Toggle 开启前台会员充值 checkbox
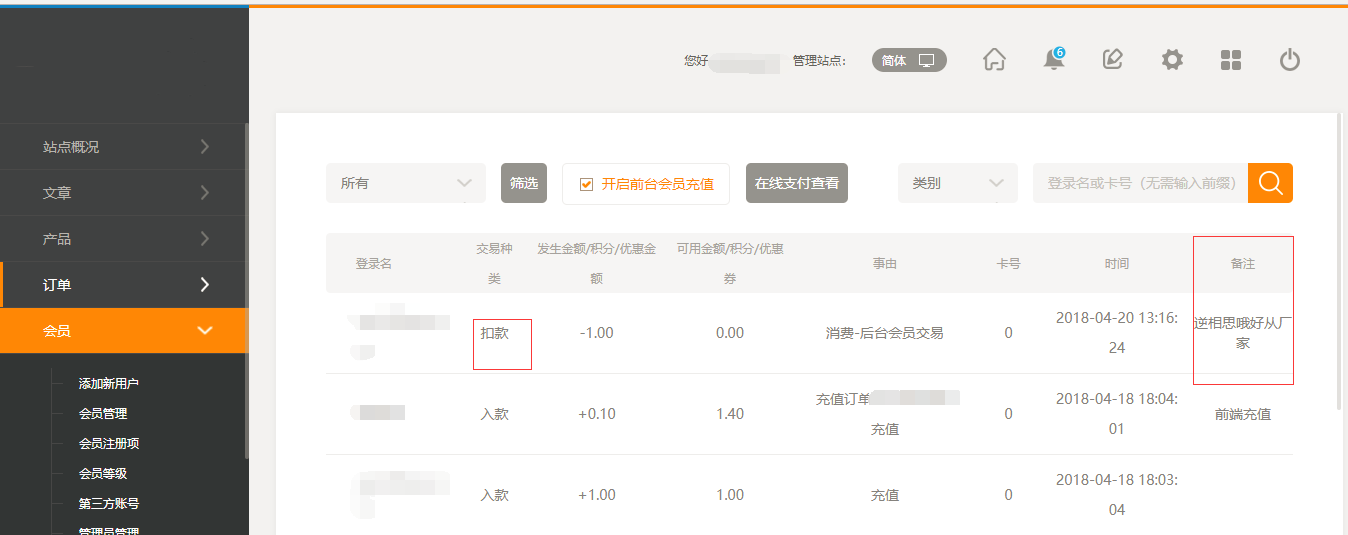The width and height of the screenshot is (1348, 535). coord(587,184)
